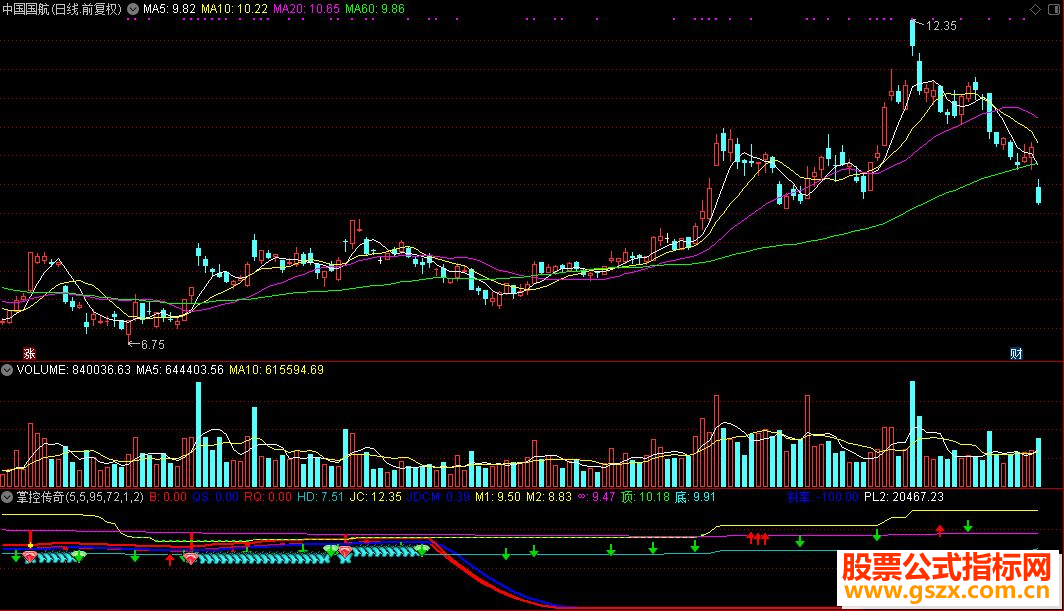Click the VOLUME: 840036.63 label
This screenshot has width=1064, height=611.
(73, 370)
